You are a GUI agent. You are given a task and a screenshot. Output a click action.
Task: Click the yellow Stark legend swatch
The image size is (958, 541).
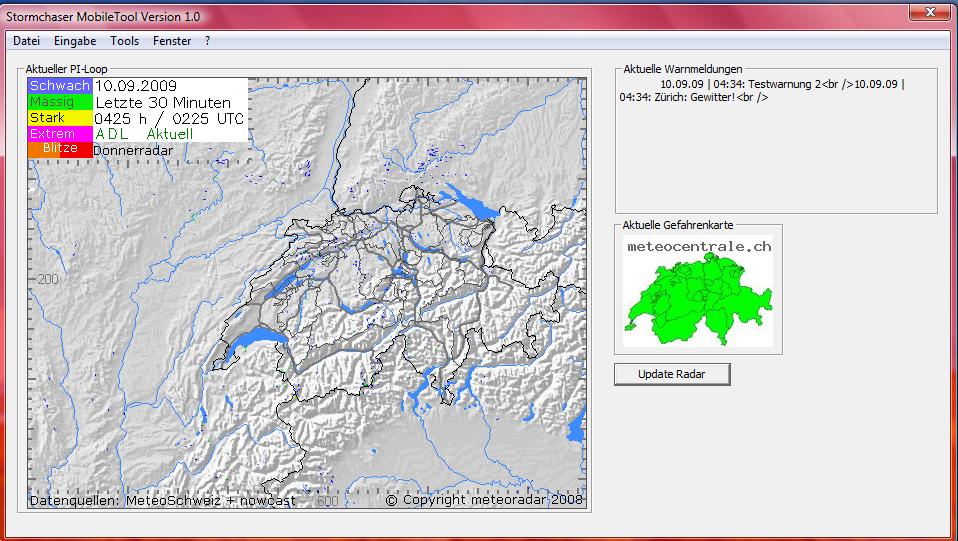pyautogui.click(x=60, y=118)
